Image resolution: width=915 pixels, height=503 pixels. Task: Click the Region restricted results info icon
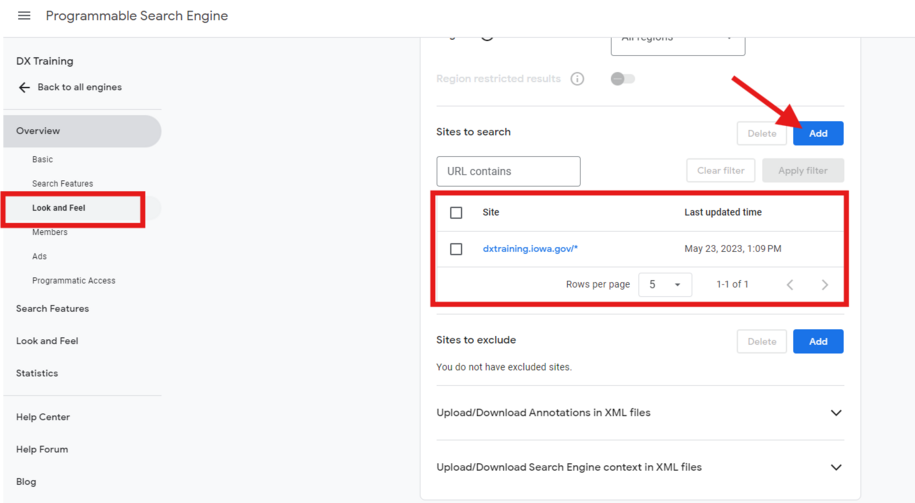coord(577,79)
